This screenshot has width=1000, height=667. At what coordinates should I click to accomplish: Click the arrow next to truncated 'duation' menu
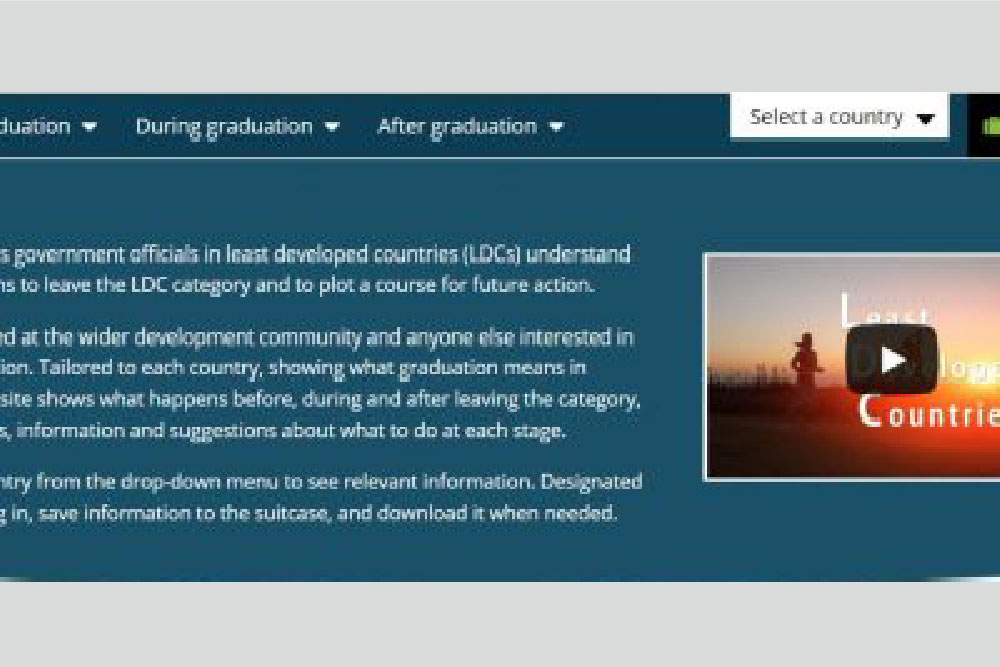coord(90,127)
